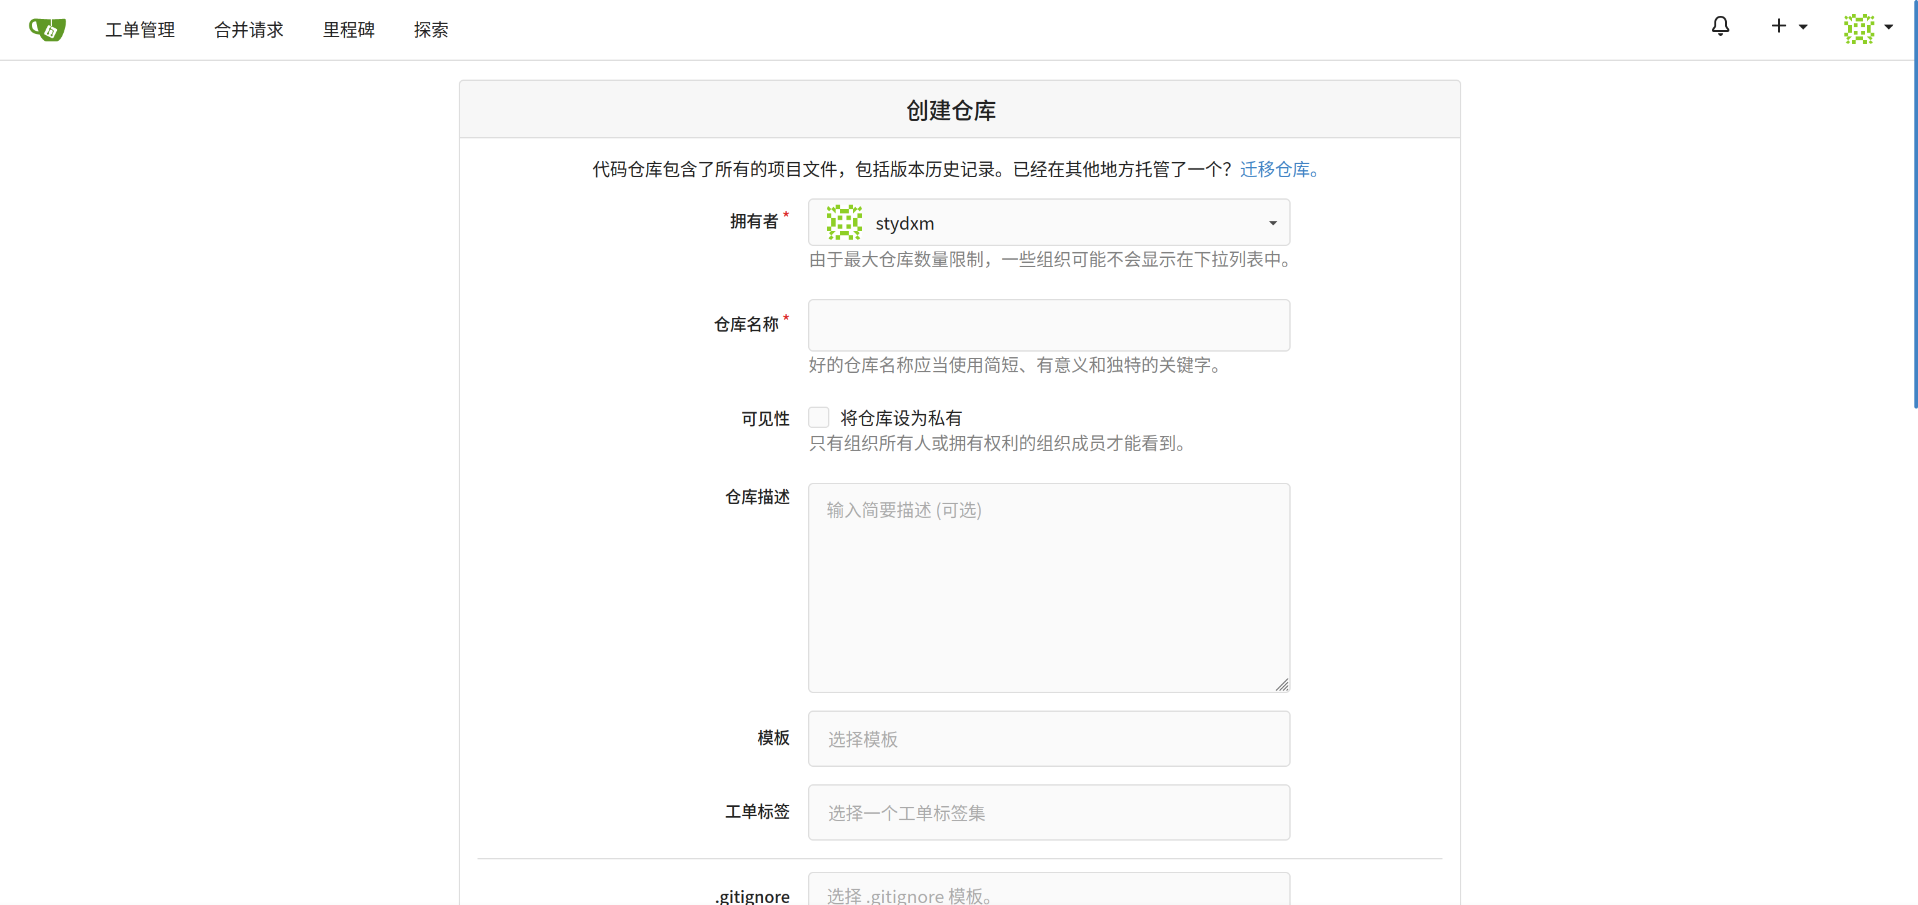Screen dimensions: 1918x905
Task: Focus the 仓库名称 input field
Action: pos(1048,325)
